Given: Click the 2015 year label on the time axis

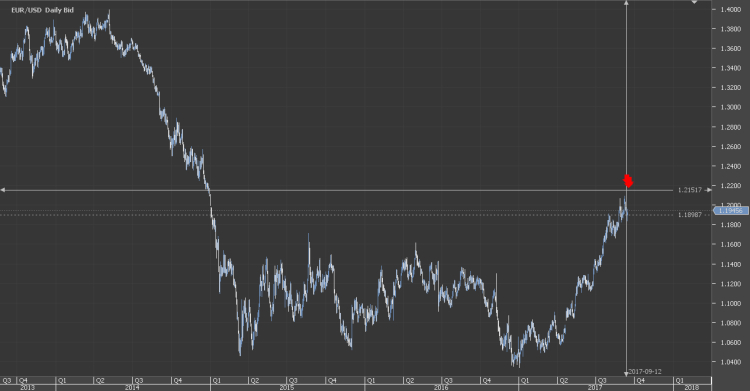Looking at the screenshot, I should (x=287, y=387).
